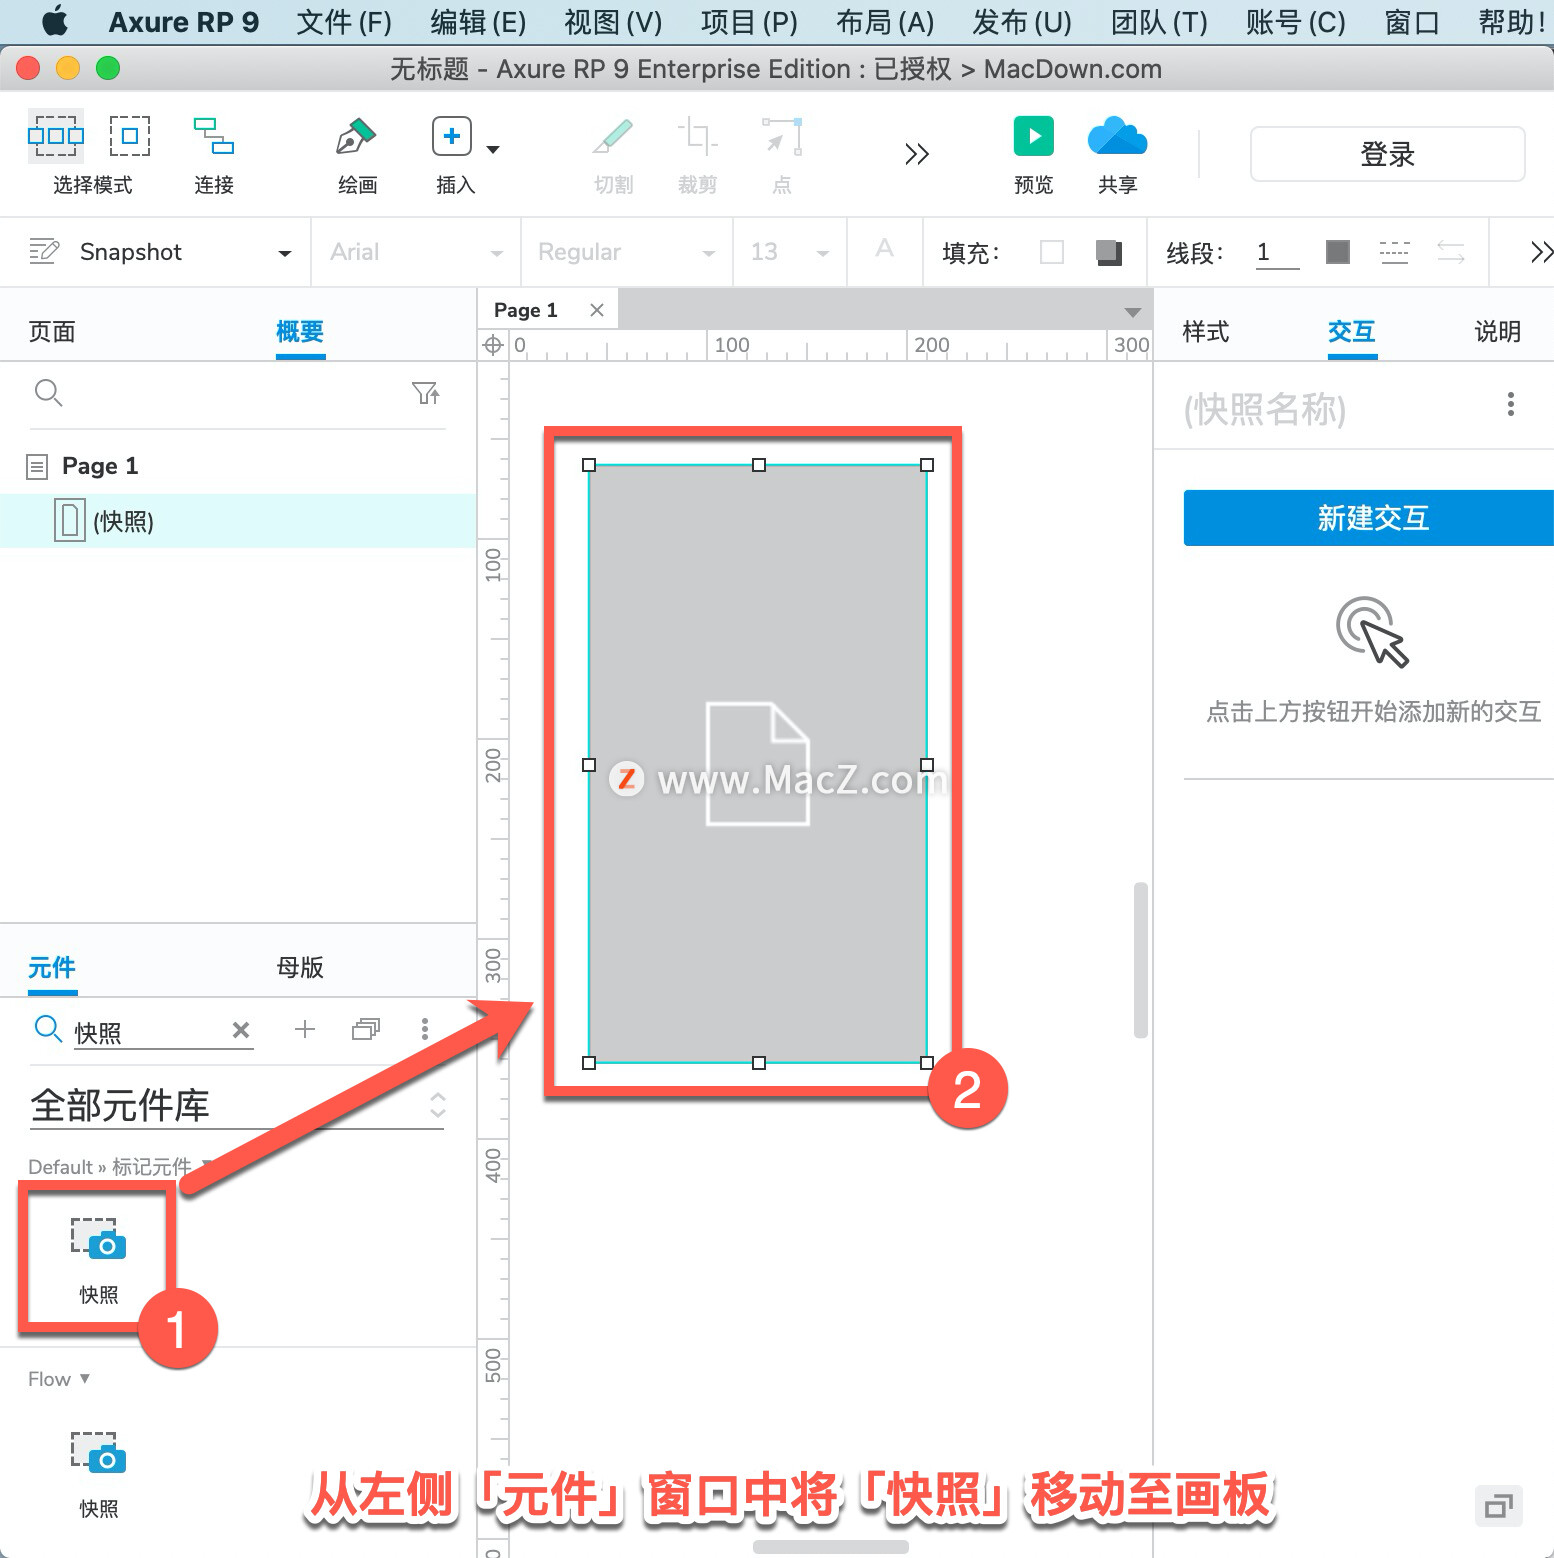Click the fill color white swatch
The height and width of the screenshot is (1558, 1554).
[x=1052, y=252]
